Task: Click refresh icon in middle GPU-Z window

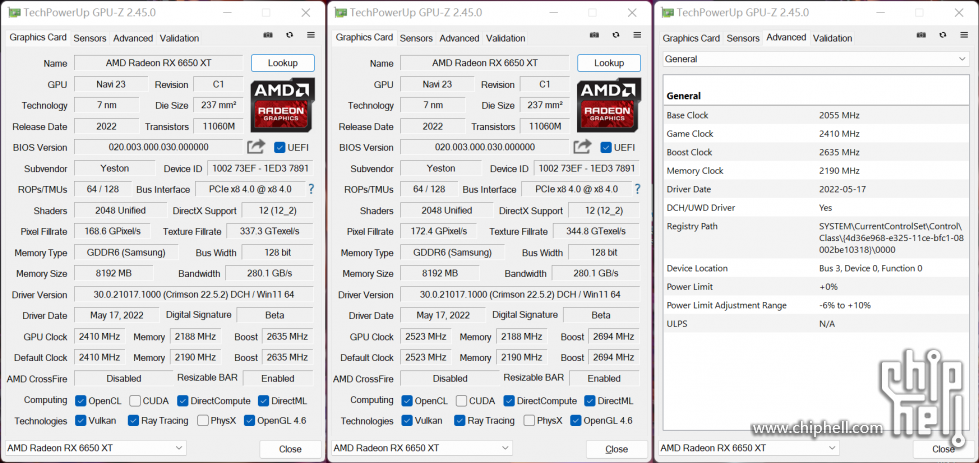Action: [x=616, y=35]
